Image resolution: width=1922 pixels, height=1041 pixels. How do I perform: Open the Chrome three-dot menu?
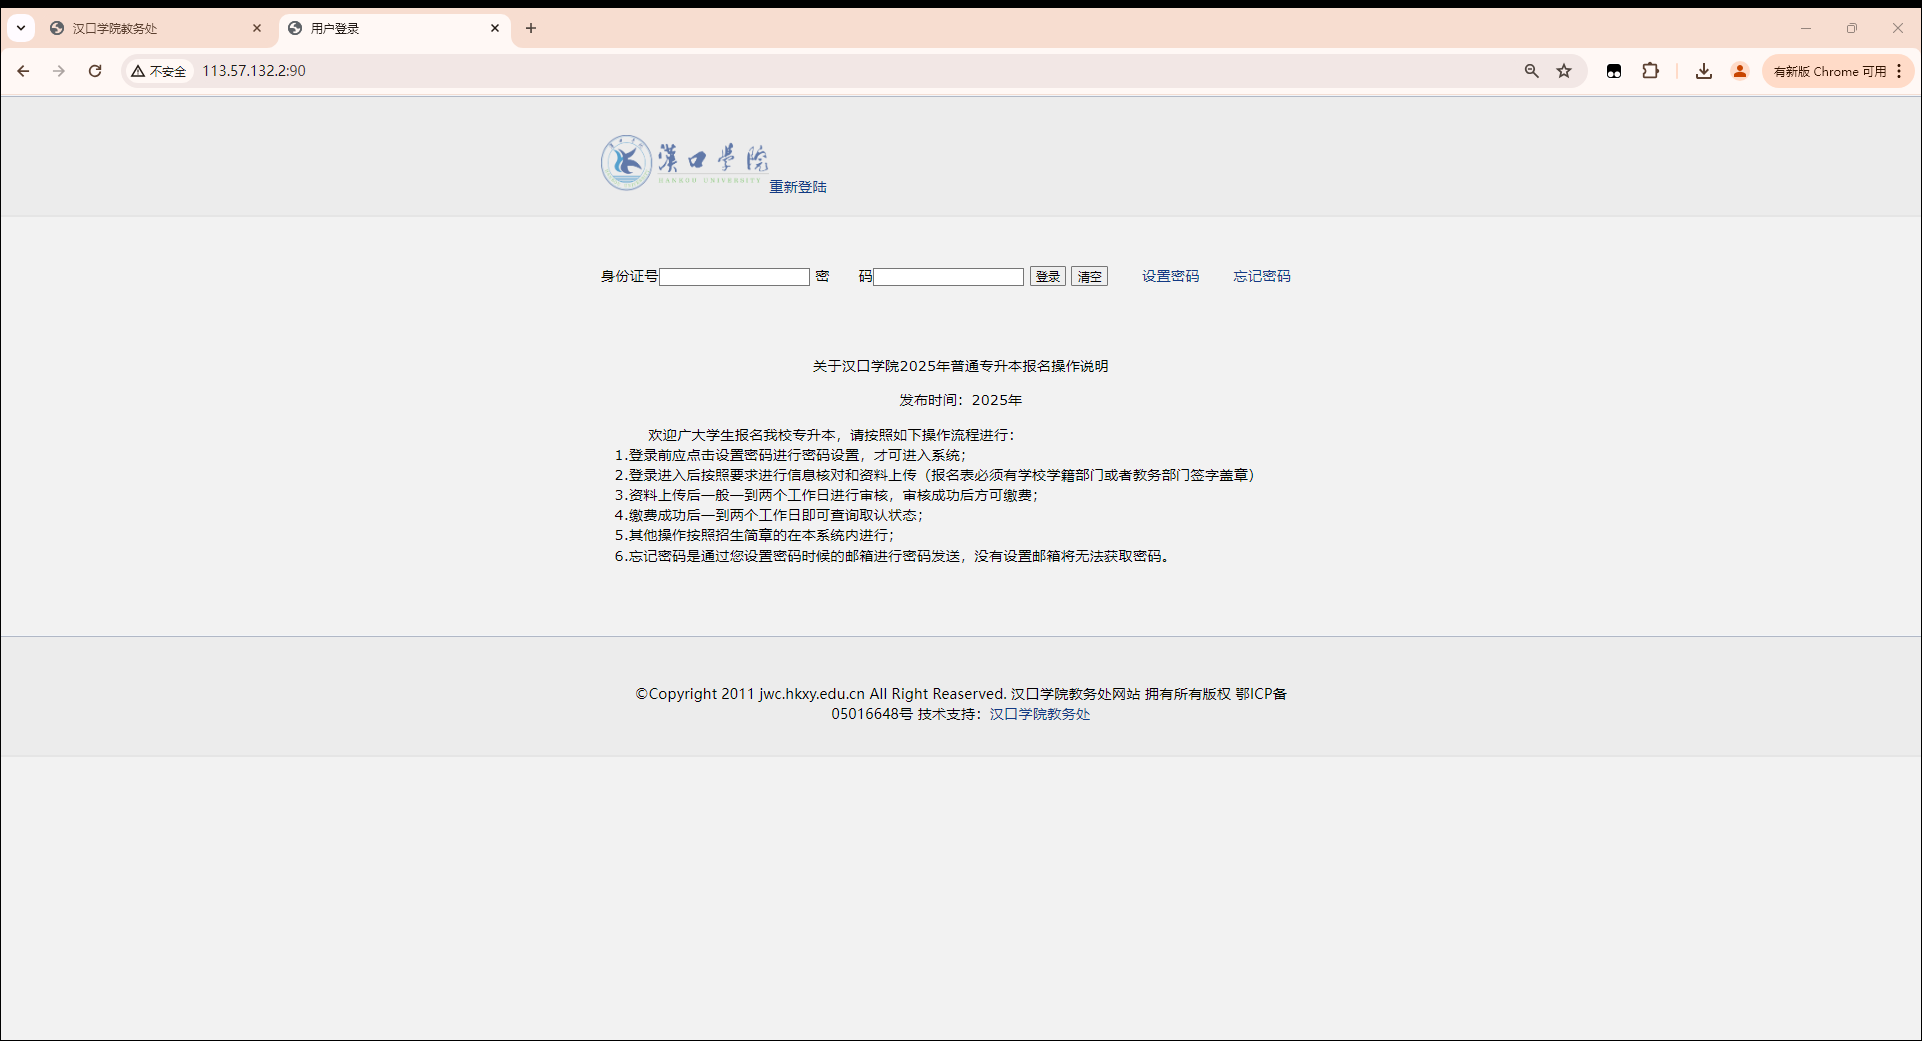coord(1899,71)
